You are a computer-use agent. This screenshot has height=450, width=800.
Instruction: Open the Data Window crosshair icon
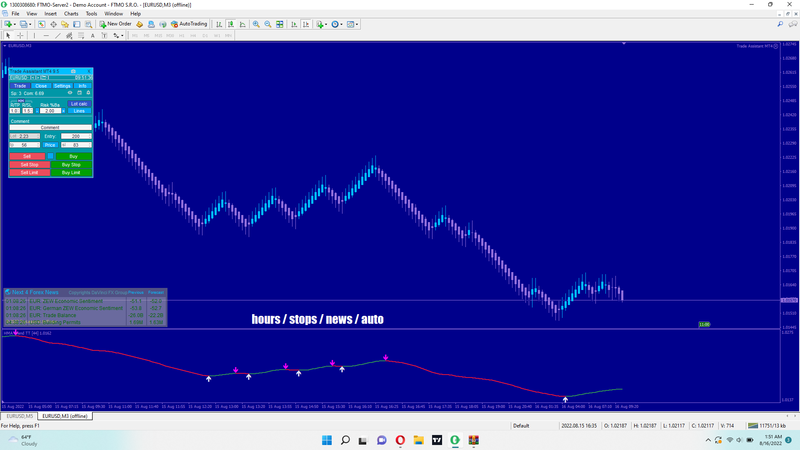[54, 24]
